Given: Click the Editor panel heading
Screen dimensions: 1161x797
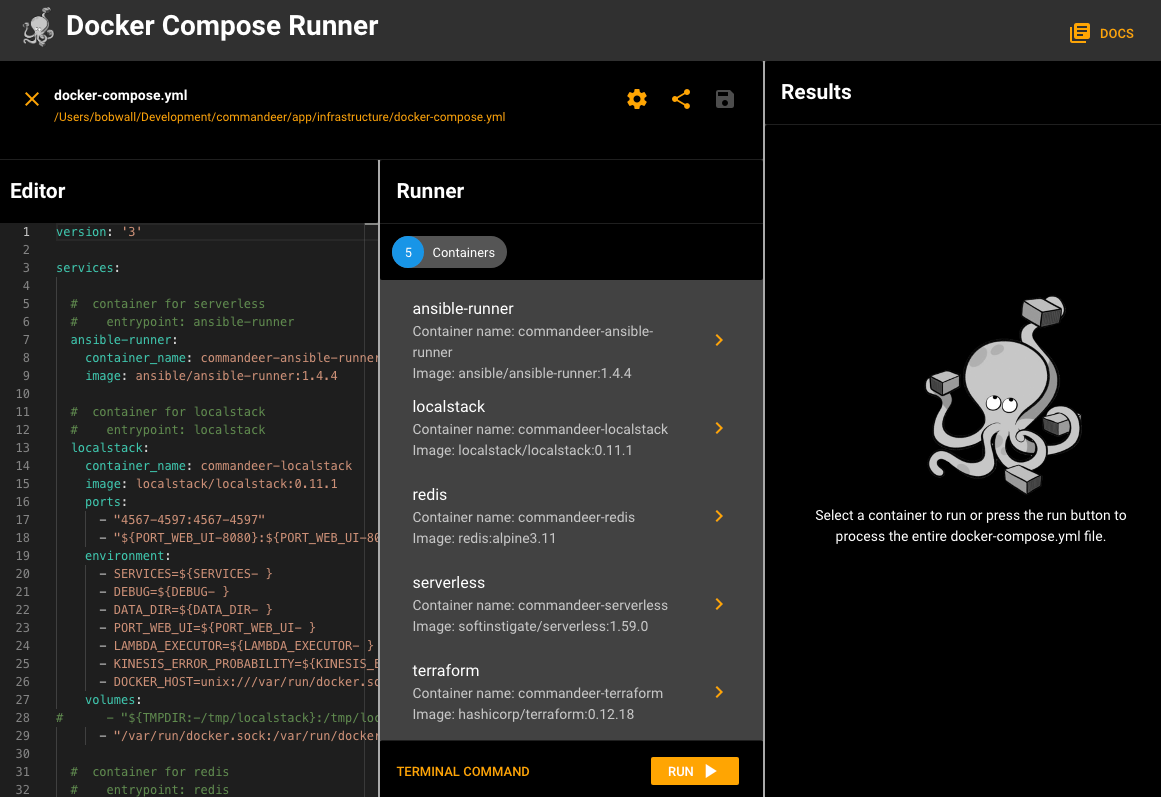Looking at the screenshot, I should tap(38, 191).
